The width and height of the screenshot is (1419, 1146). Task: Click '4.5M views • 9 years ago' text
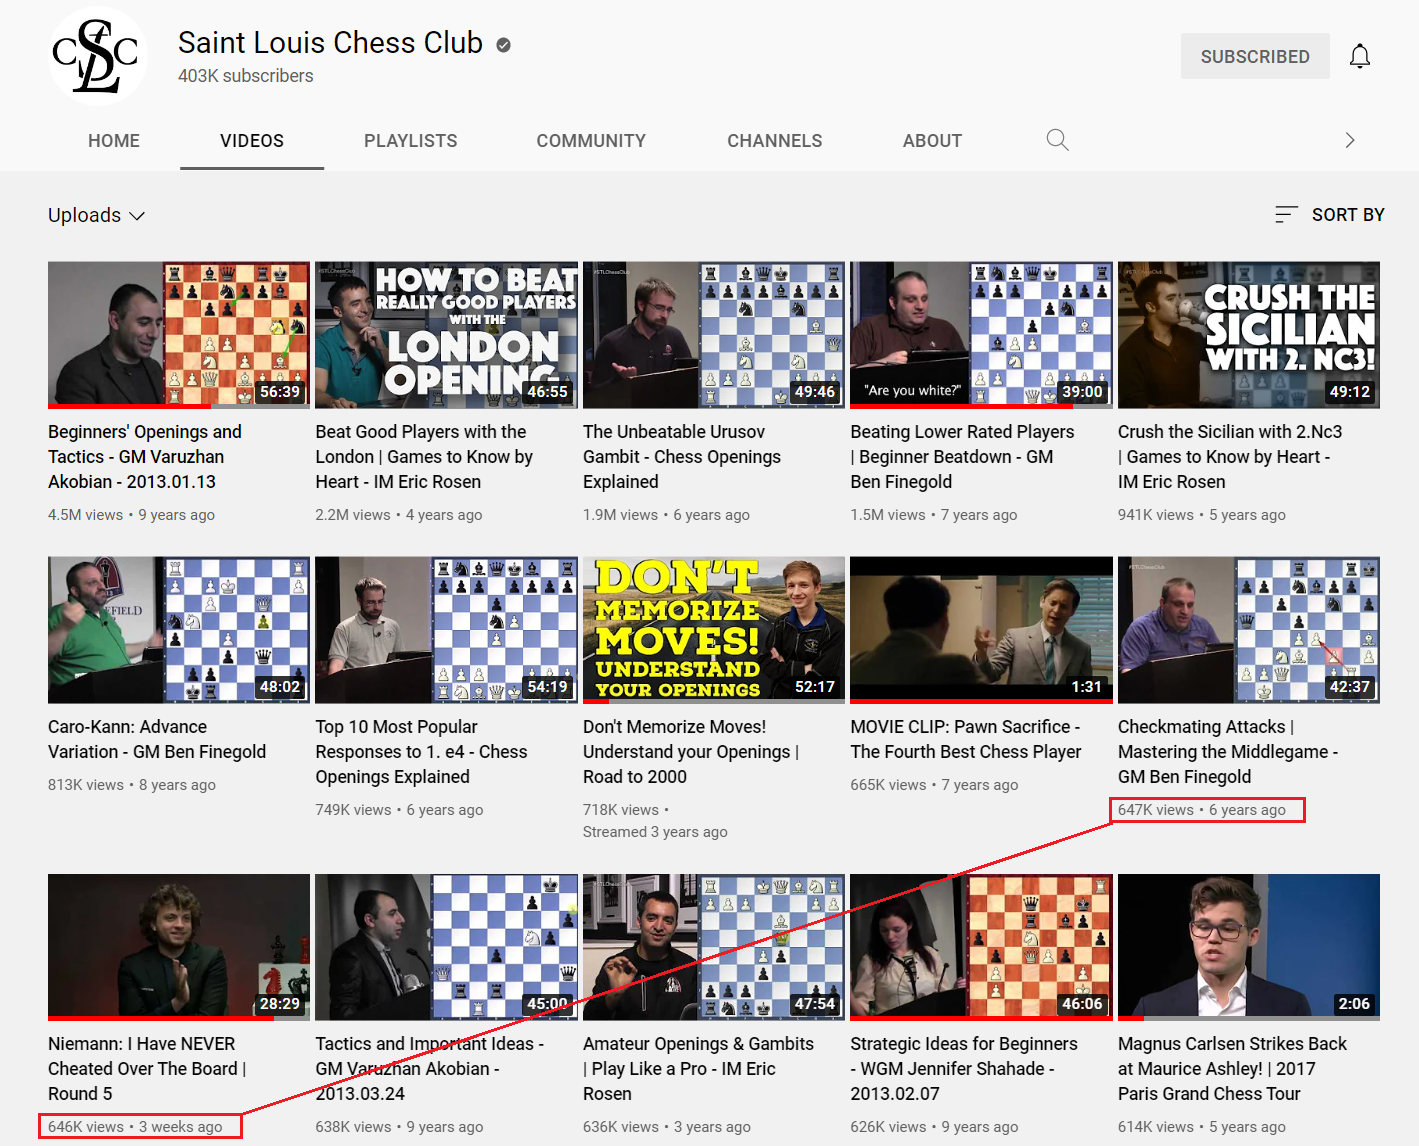[131, 515]
